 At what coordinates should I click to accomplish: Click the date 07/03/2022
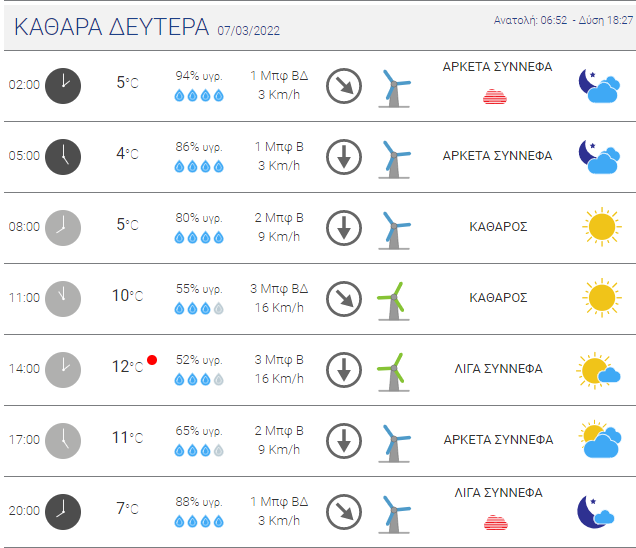click(249, 31)
